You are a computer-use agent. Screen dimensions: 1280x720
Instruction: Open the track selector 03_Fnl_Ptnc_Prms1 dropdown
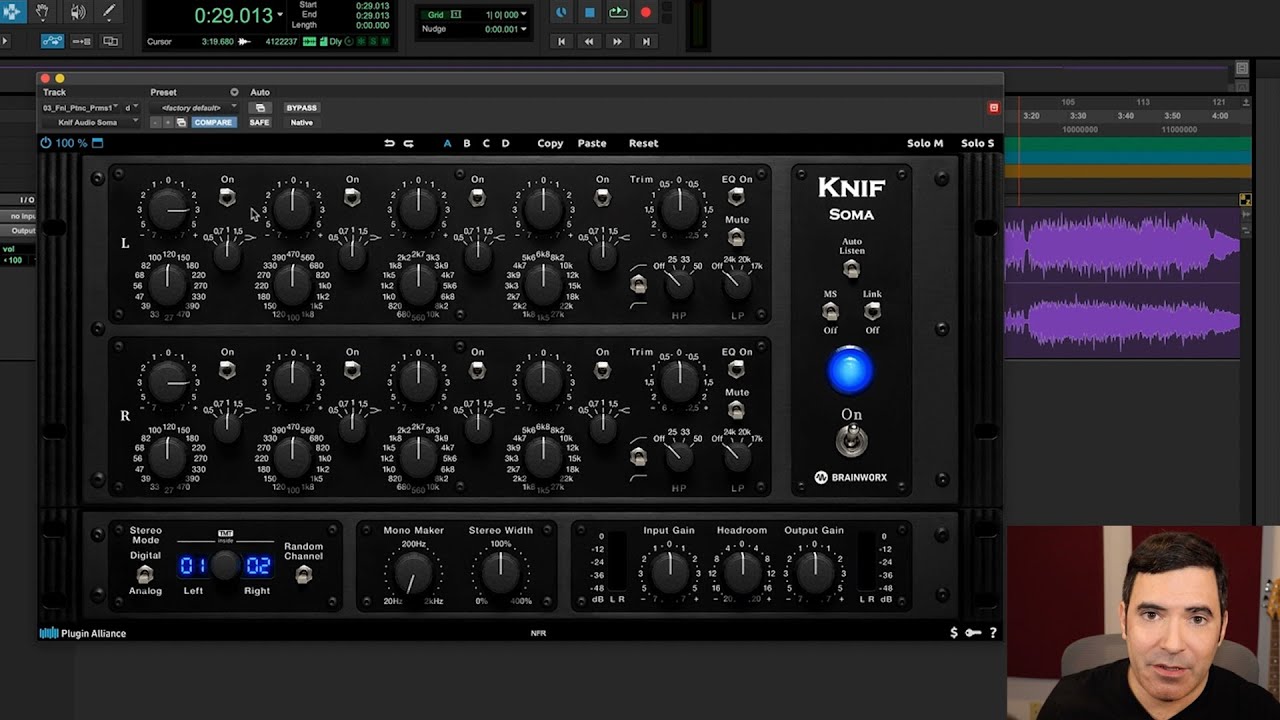80,107
